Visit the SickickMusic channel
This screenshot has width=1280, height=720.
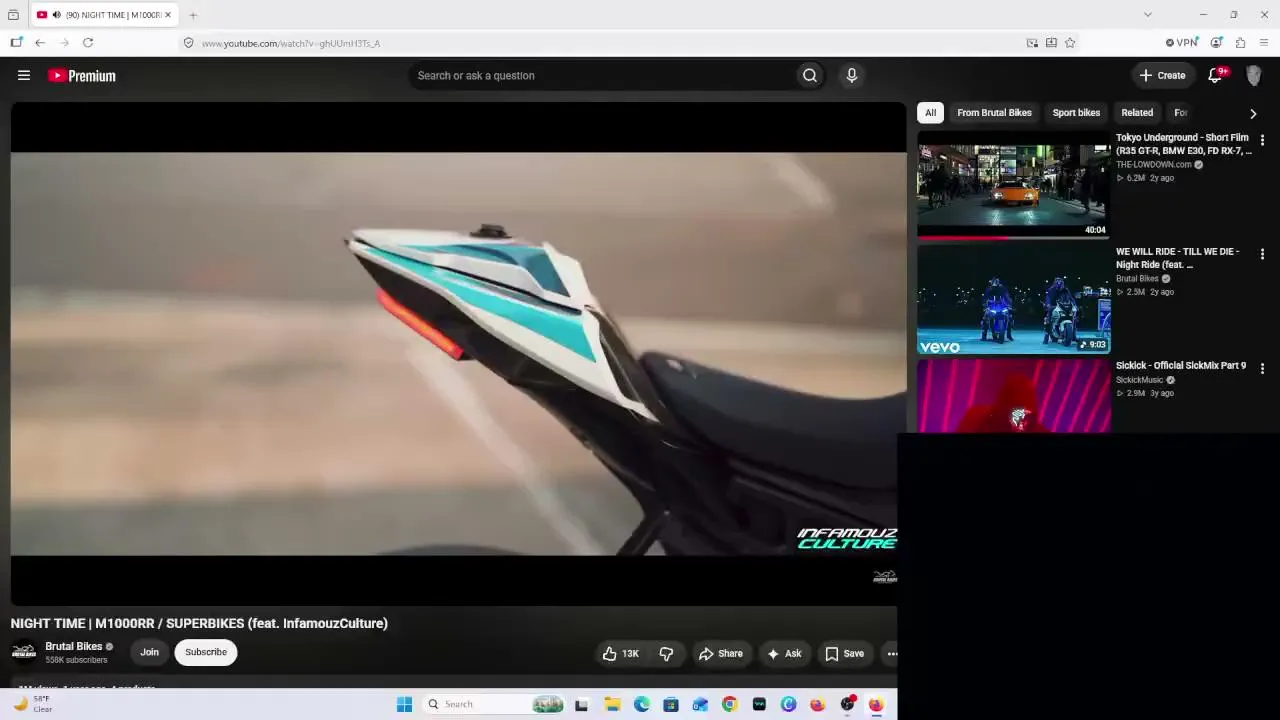tap(1140, 380)
